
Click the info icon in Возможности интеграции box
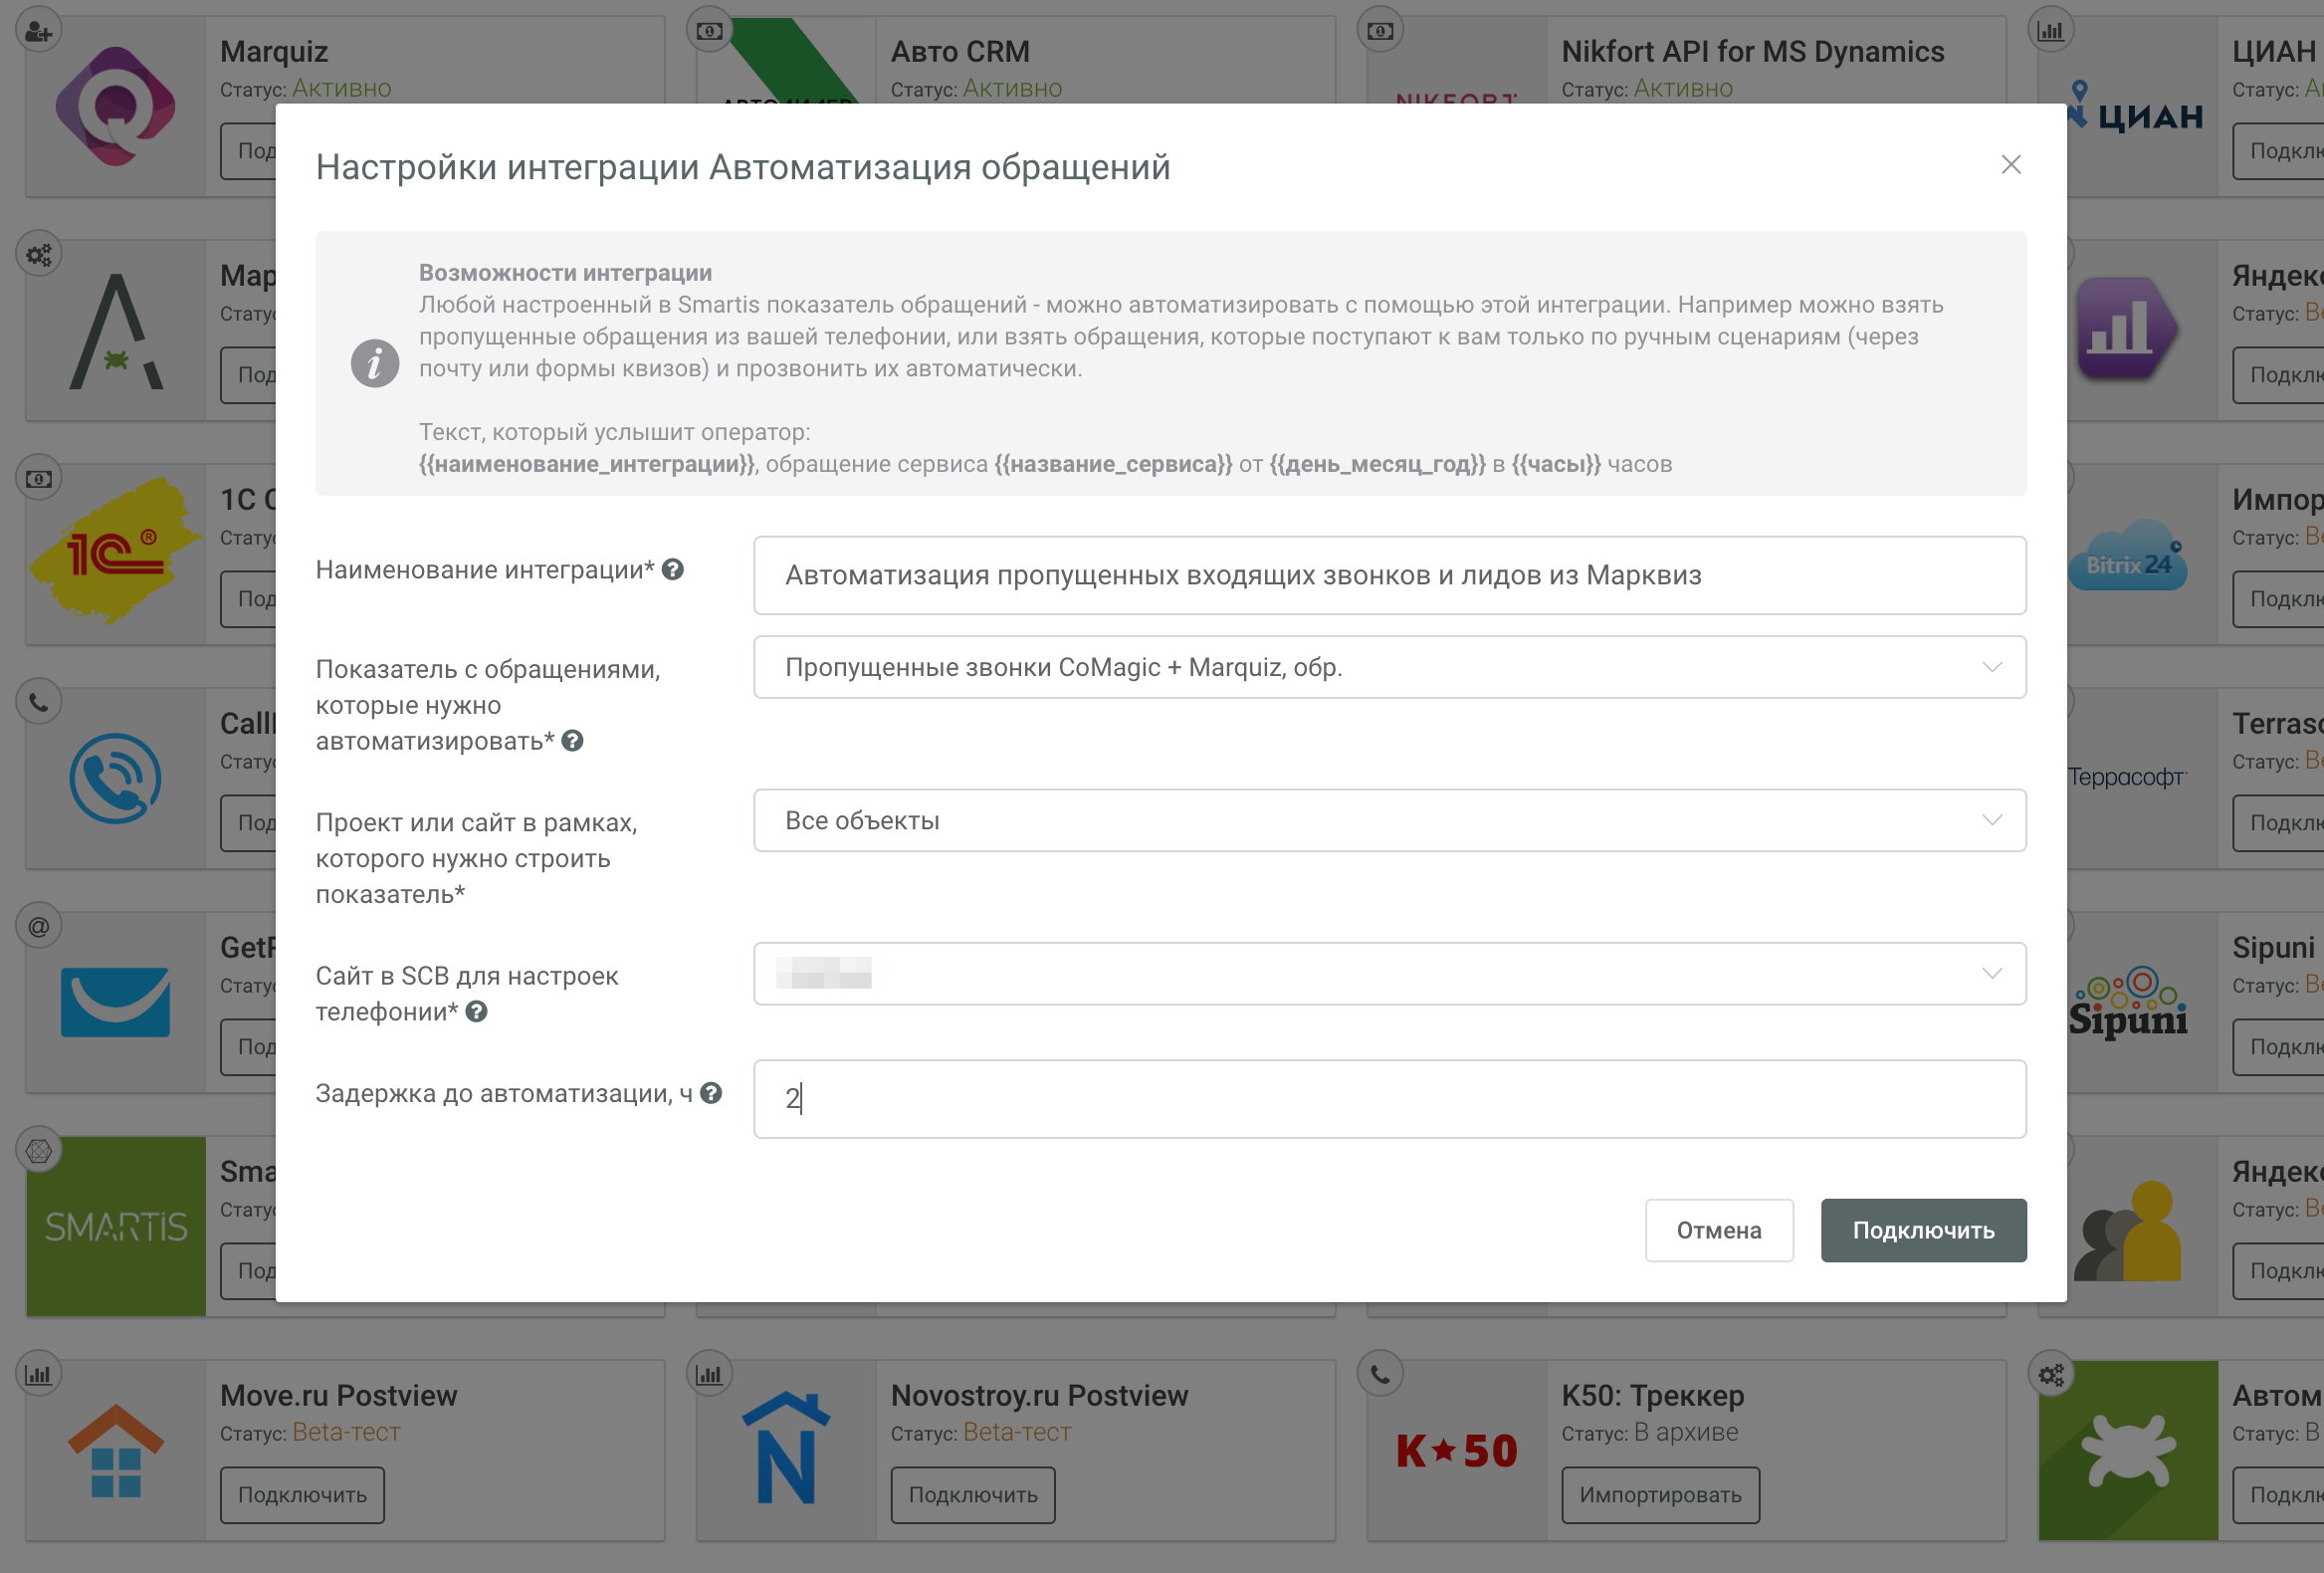pyautogui.click(x=375, y=364)
